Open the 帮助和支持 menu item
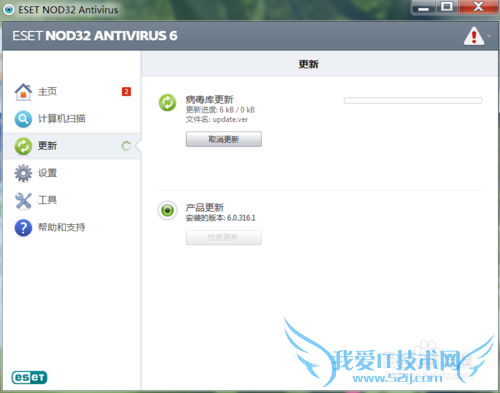 coord(72,228)
